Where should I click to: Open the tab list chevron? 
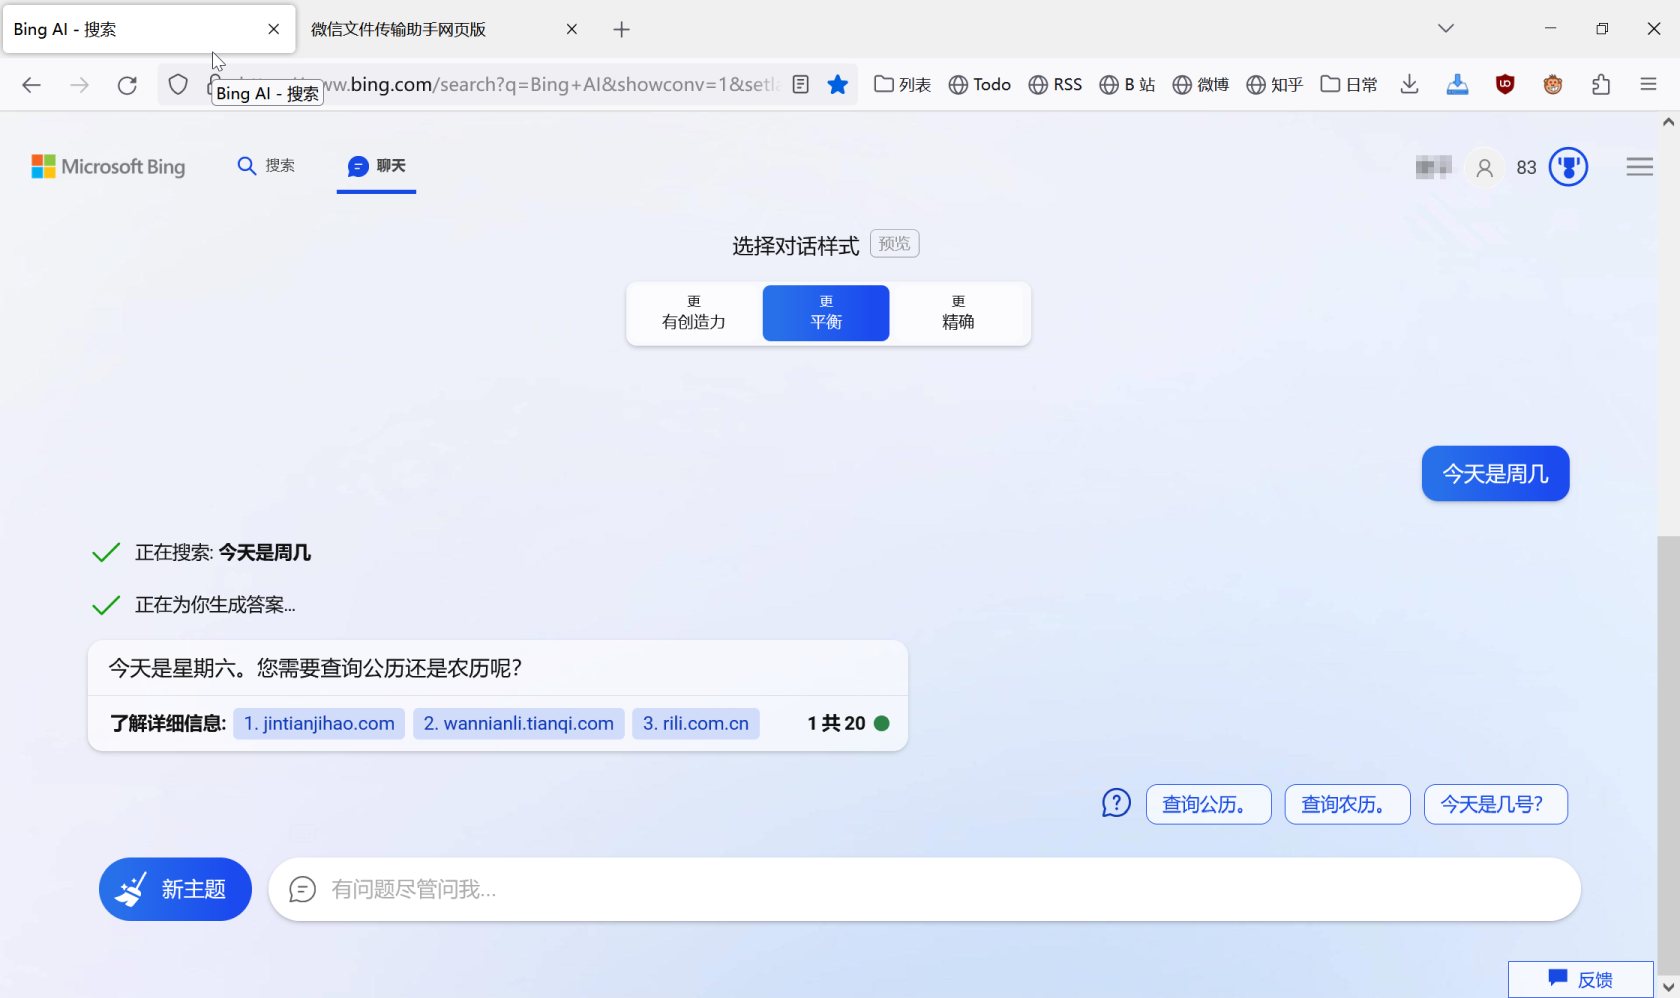click(1446, 28)
